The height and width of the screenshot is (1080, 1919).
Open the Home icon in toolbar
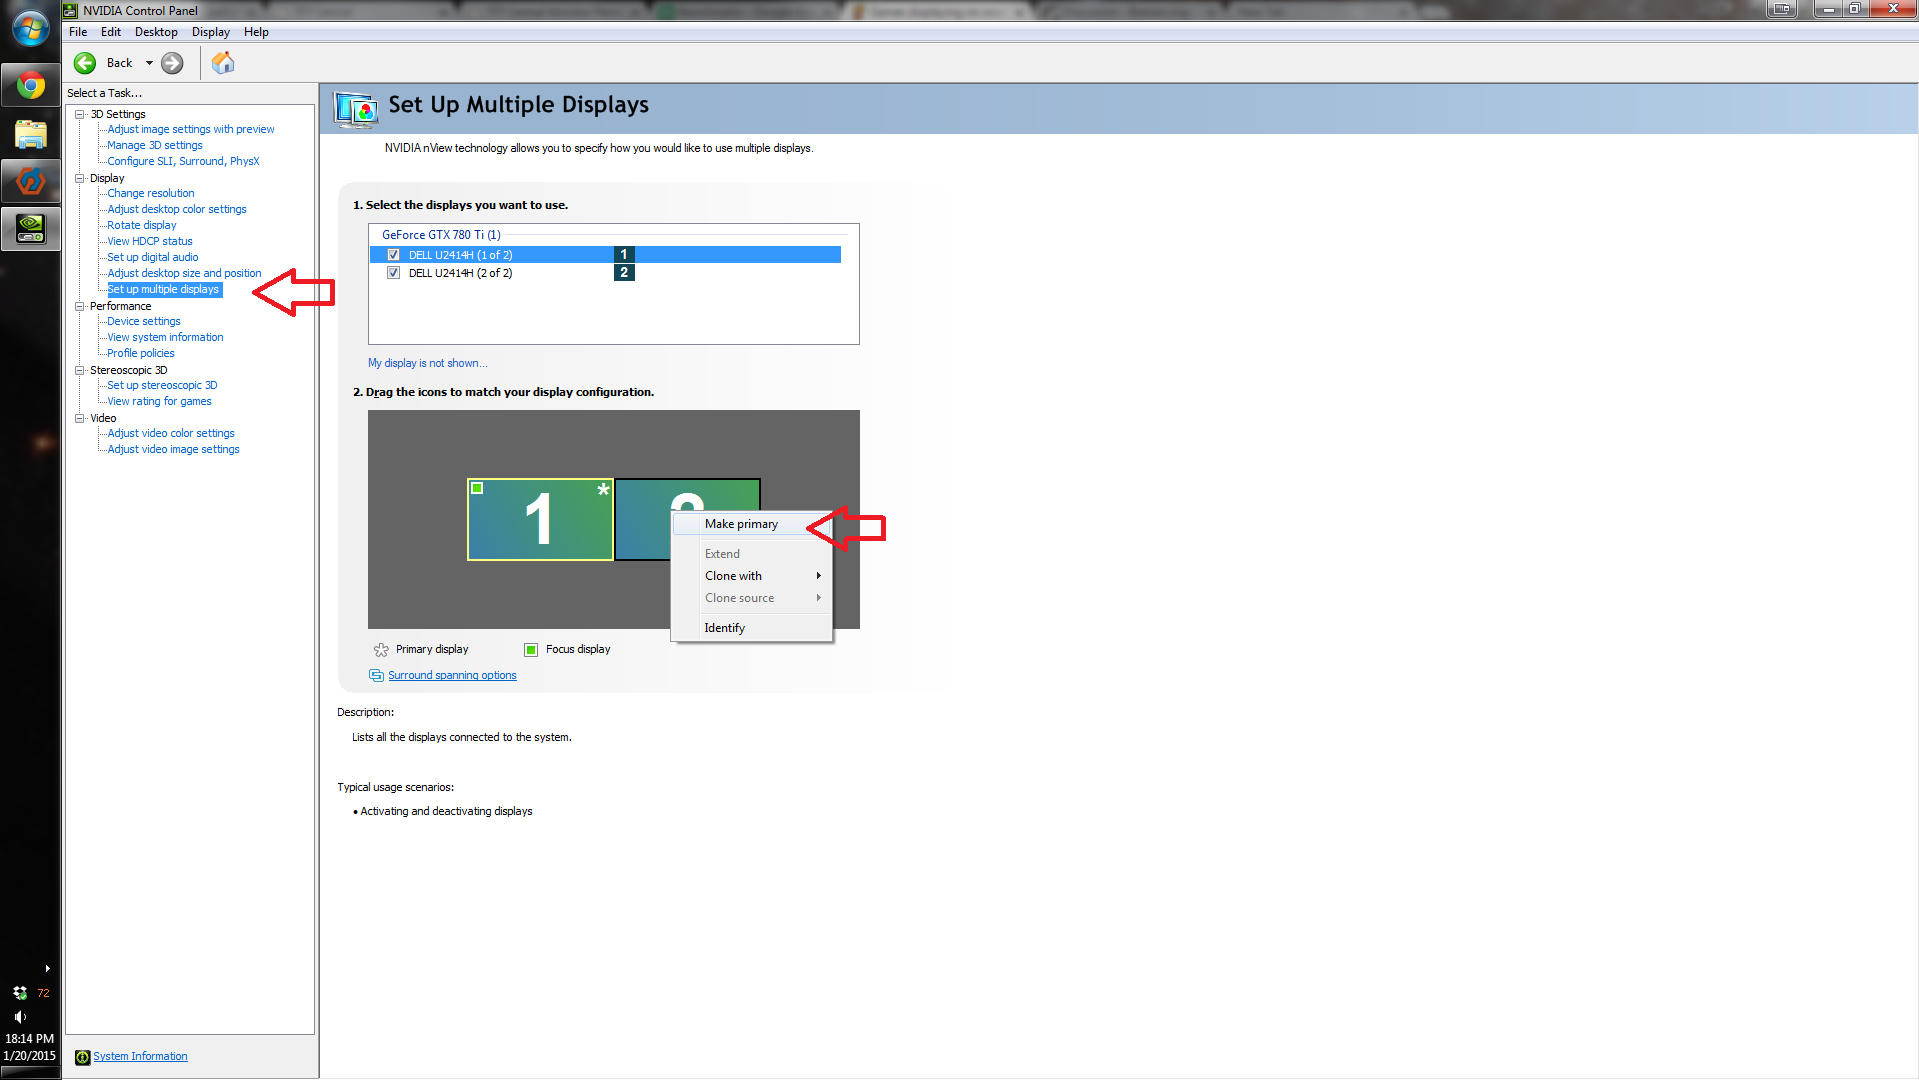(223, 63)
